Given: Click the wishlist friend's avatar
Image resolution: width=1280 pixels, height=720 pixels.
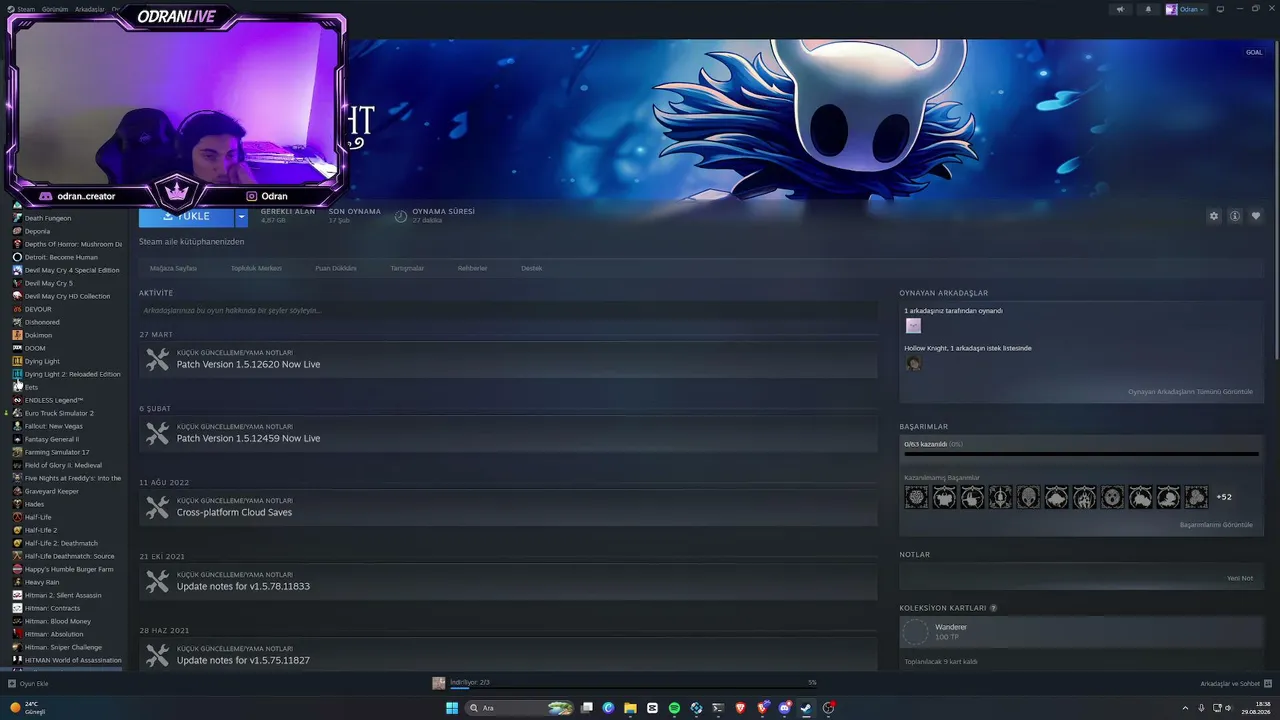Looking at the screenshot, I should [913, 364].
